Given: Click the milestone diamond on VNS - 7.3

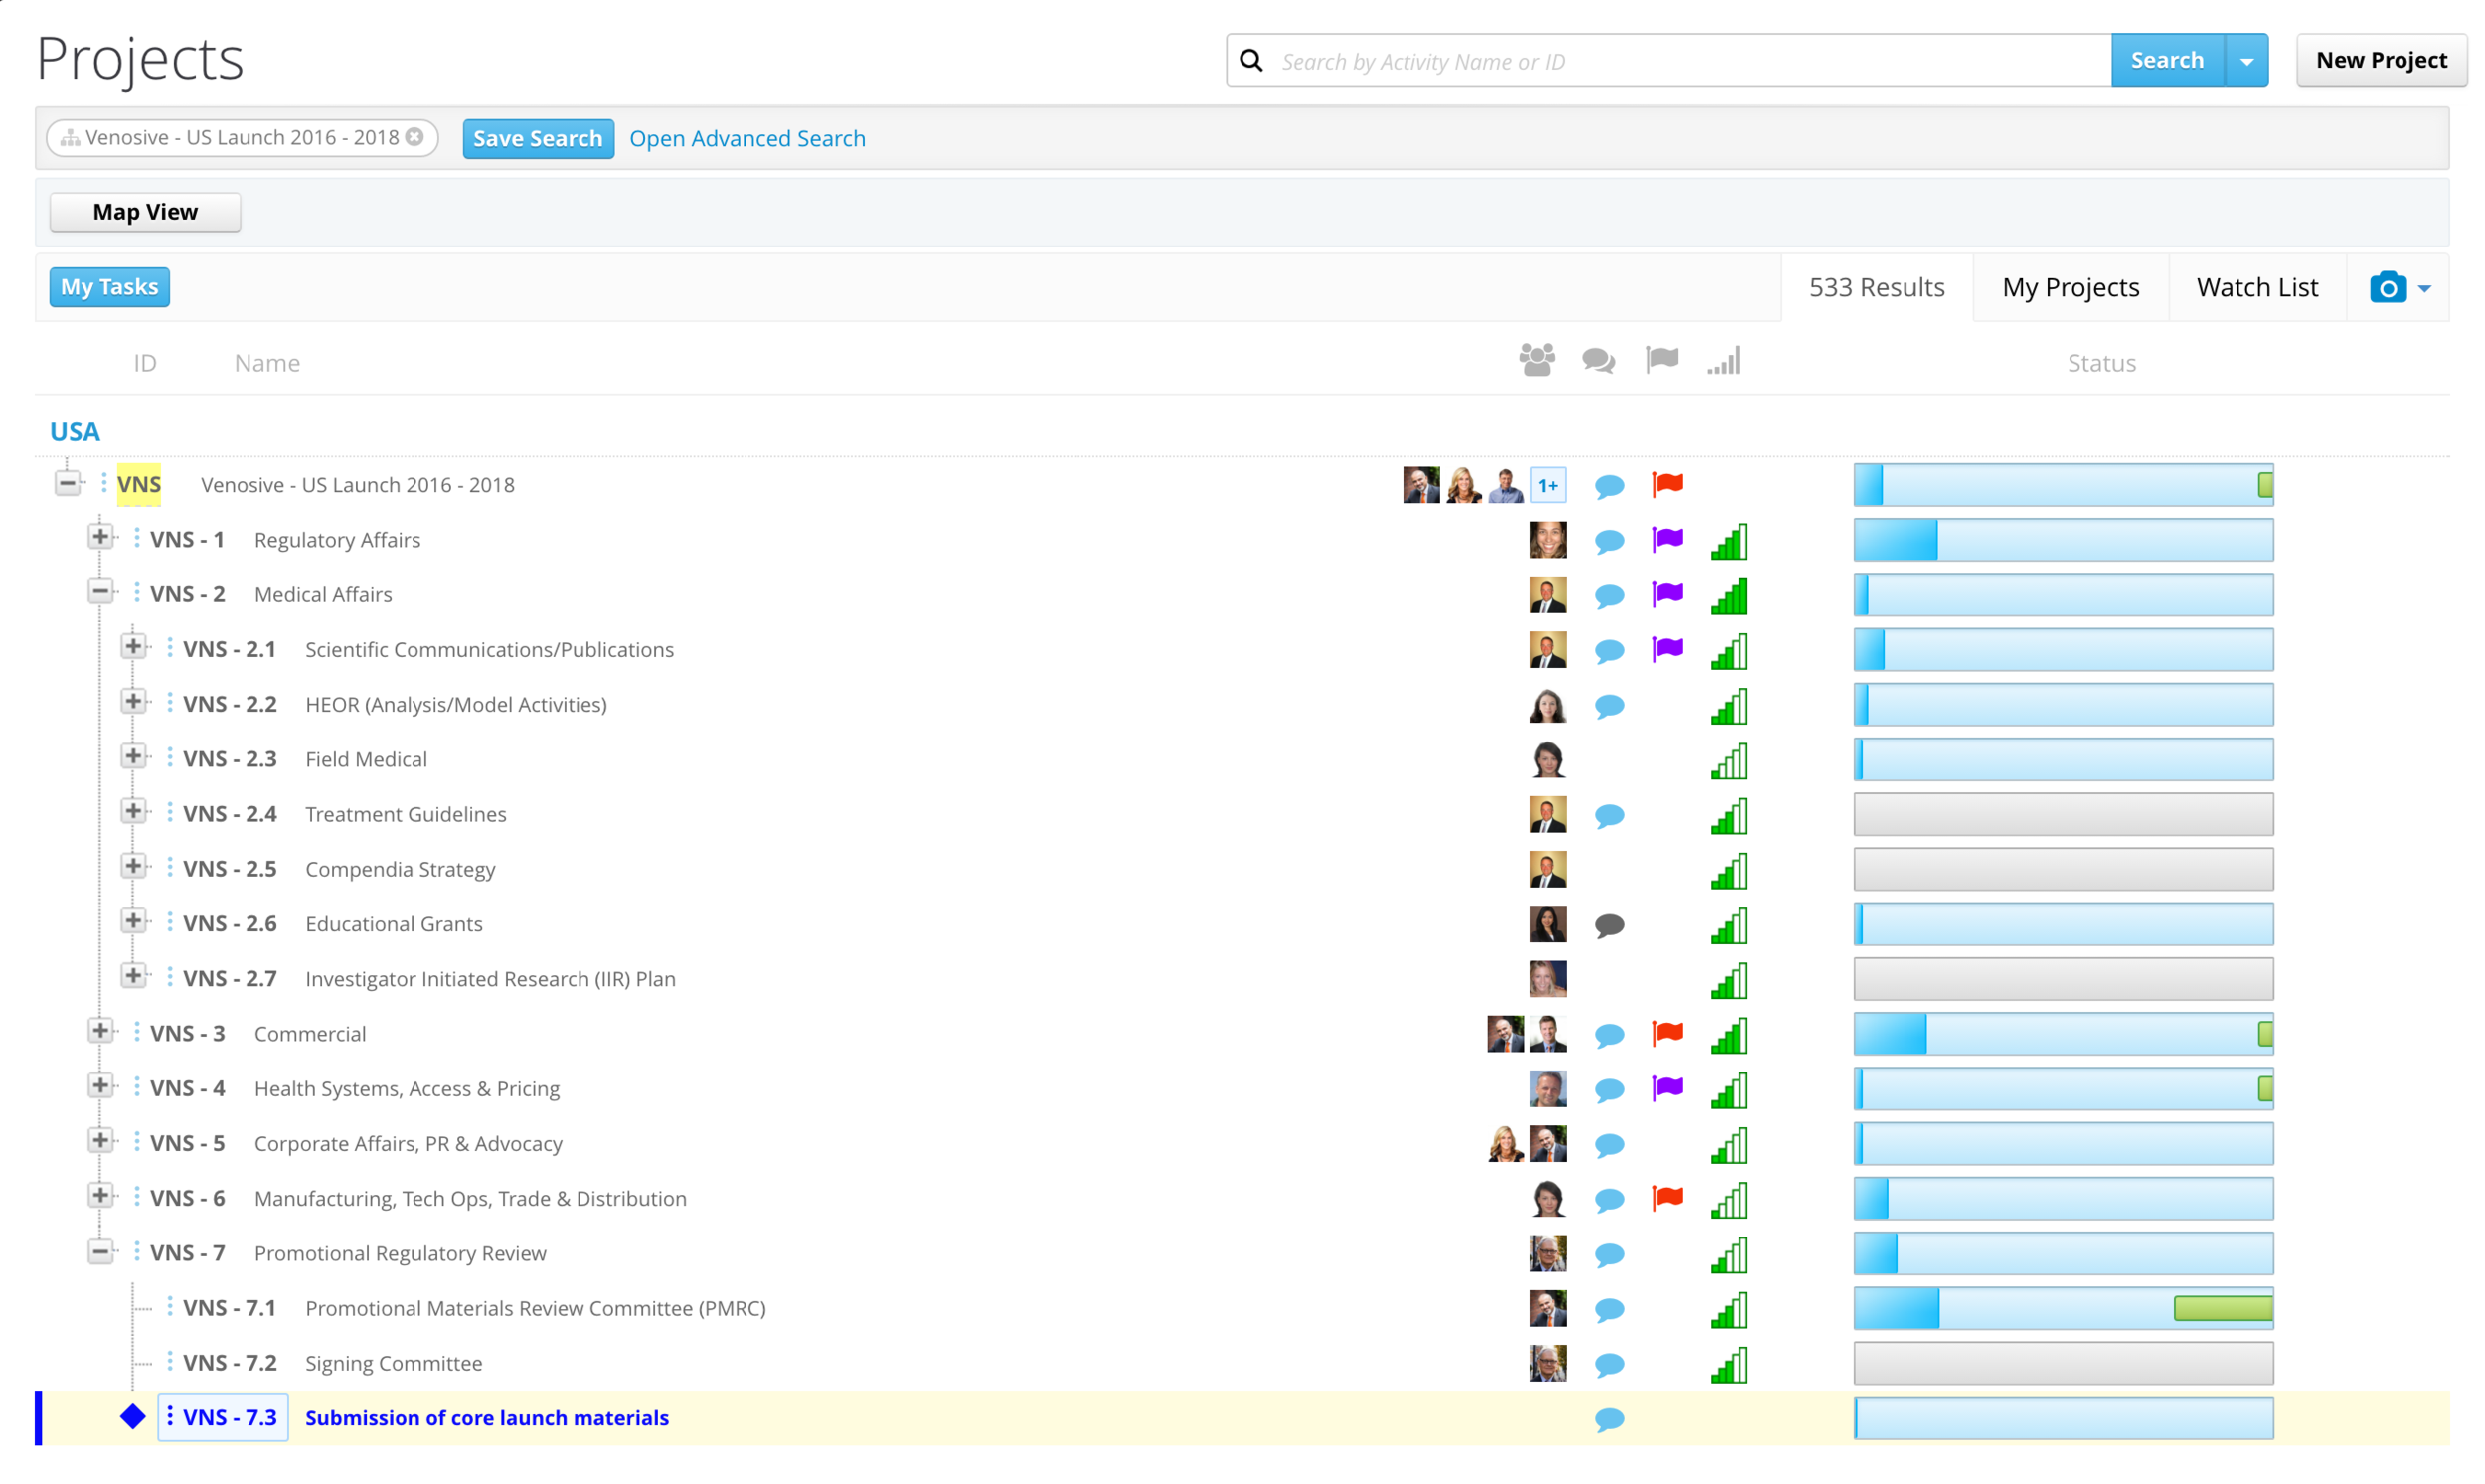Looking at the screenshot, I should [133, 1418].
